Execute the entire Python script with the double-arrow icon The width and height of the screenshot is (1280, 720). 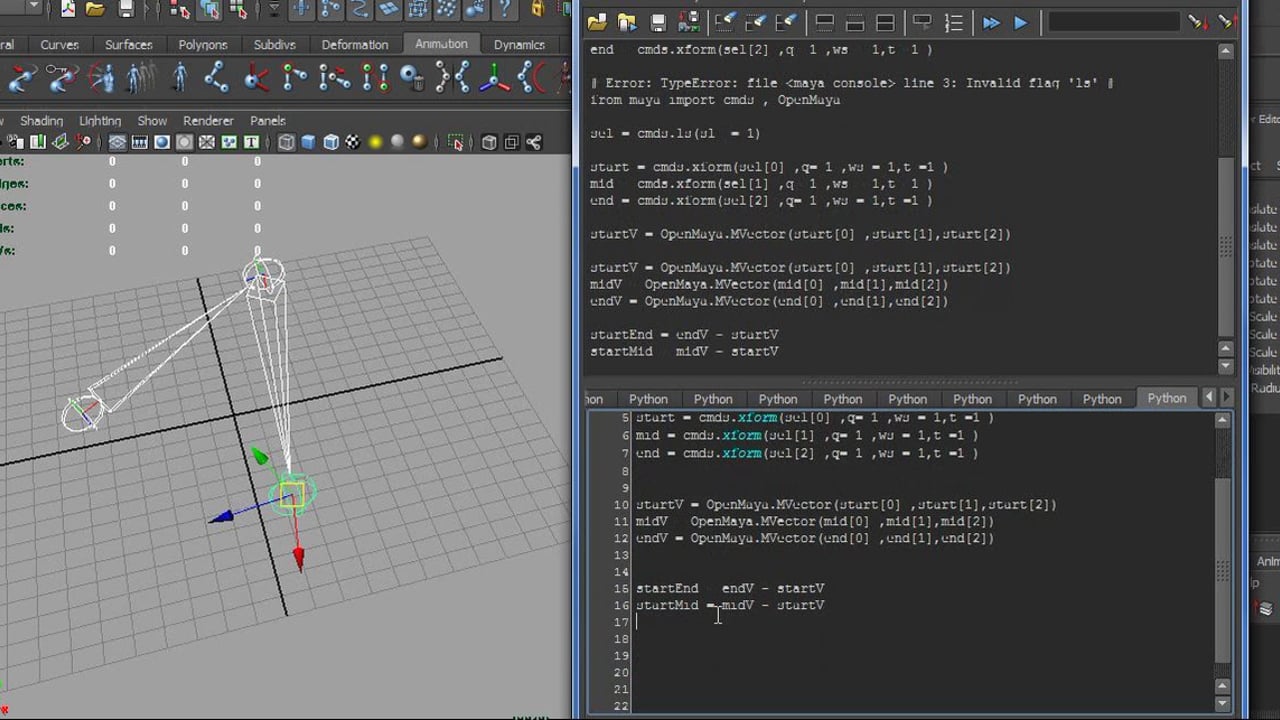coord(990,22)
